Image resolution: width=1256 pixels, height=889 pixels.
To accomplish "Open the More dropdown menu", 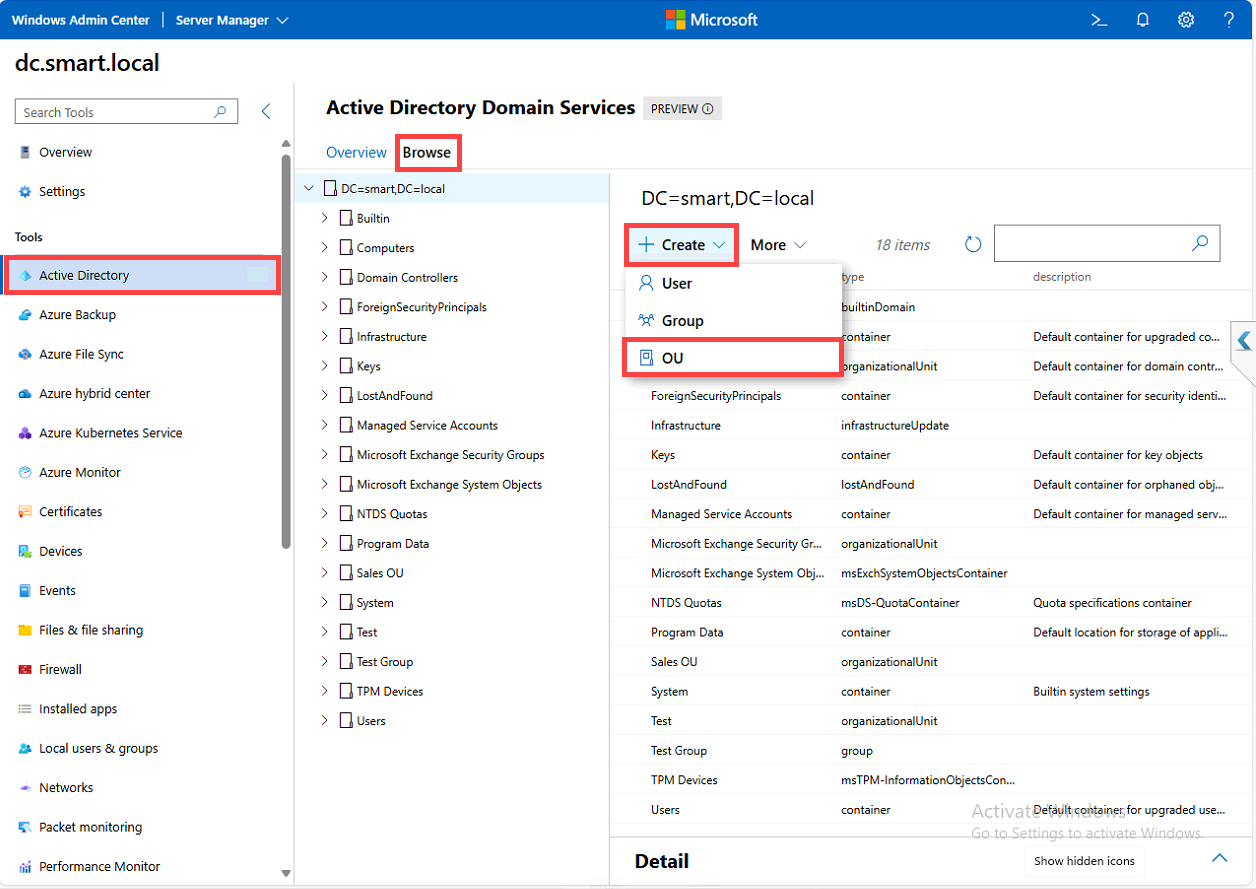I will [x=778, y=245].
